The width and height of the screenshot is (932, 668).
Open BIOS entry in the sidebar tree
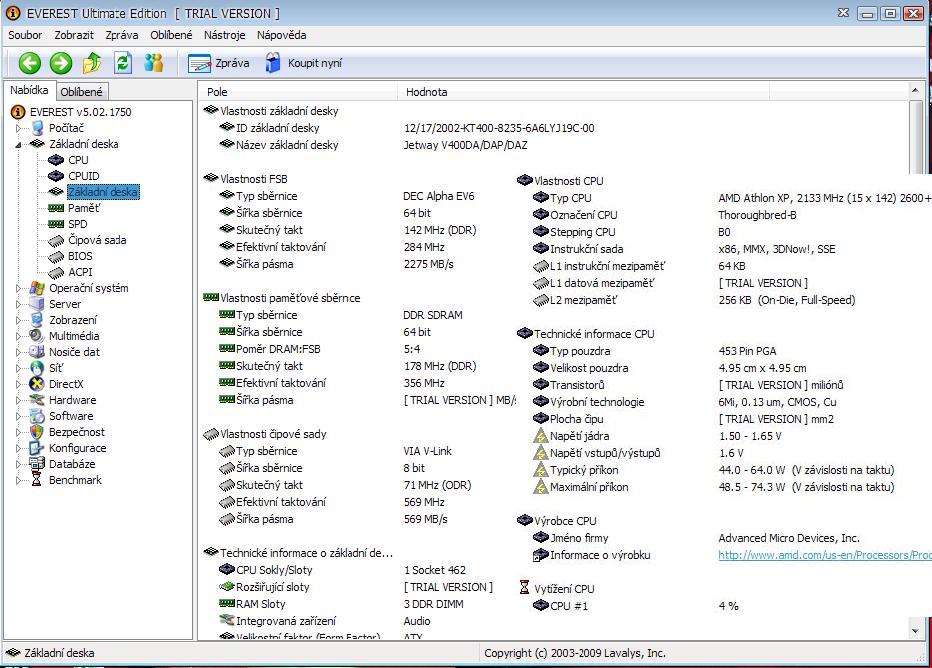click(x=80, y=256)
